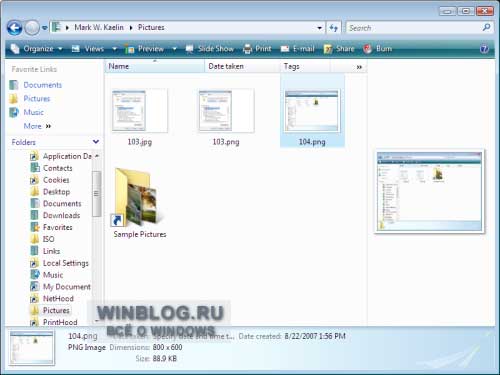Sort by the Date taken column

[242, 67]
